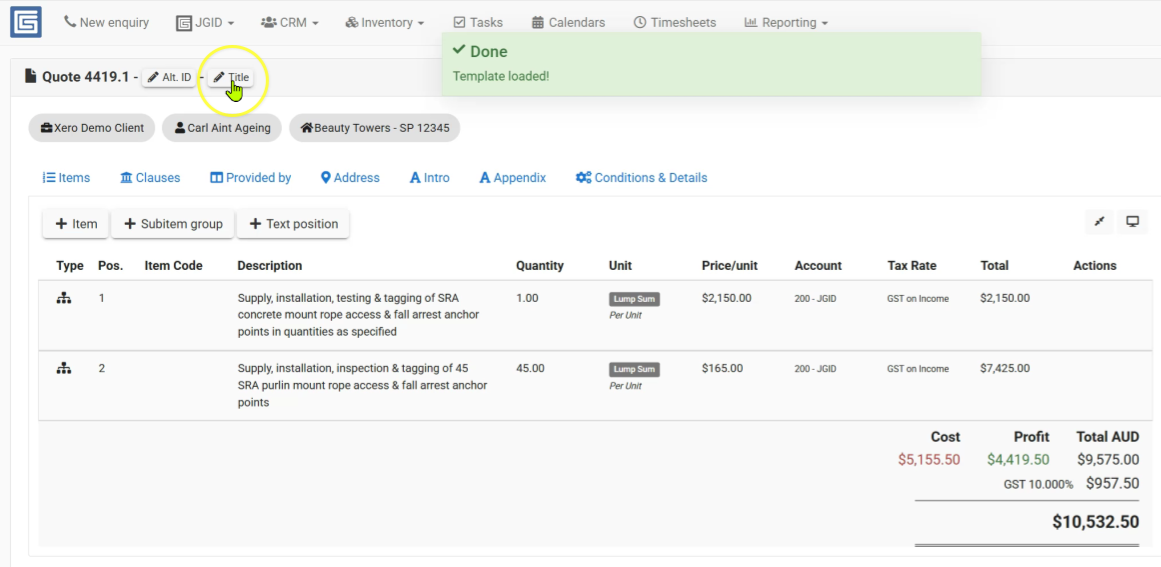The width and height of the screenshot is (1161, 567).
Task: Expand the JGID dropdown menu
Action: click(205, 22)
